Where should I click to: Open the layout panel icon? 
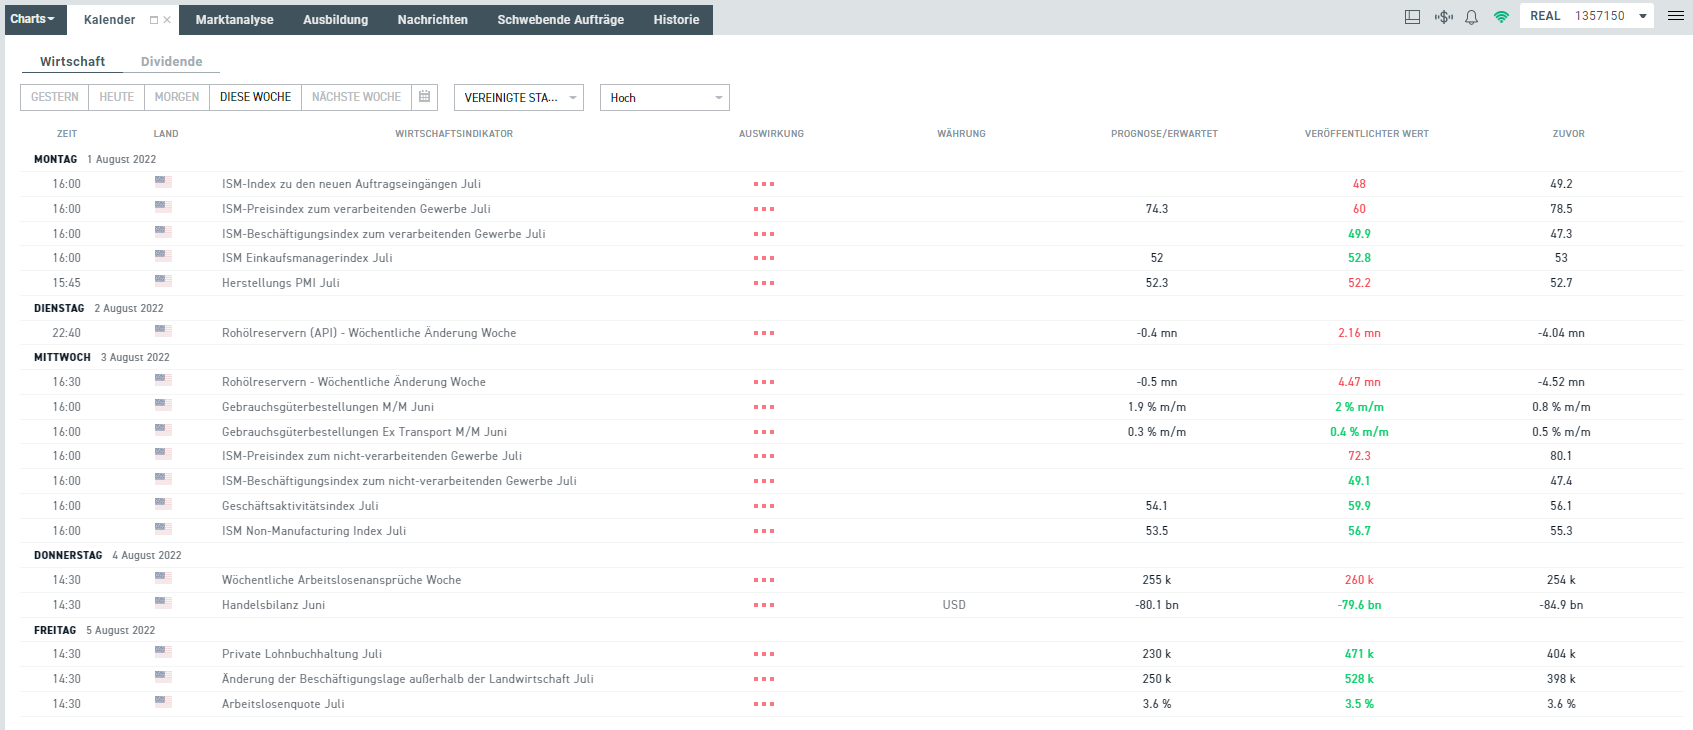[1412, 17]
